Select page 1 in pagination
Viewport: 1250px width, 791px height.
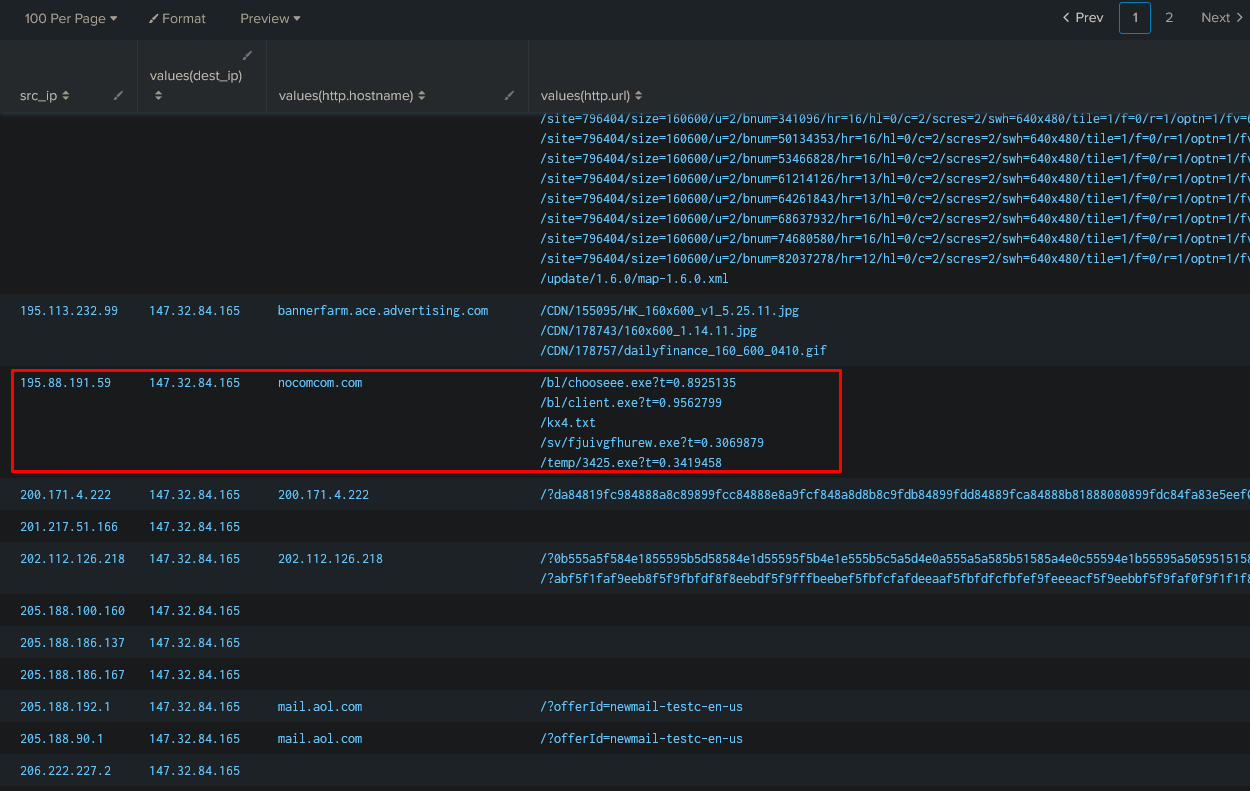1135,18
